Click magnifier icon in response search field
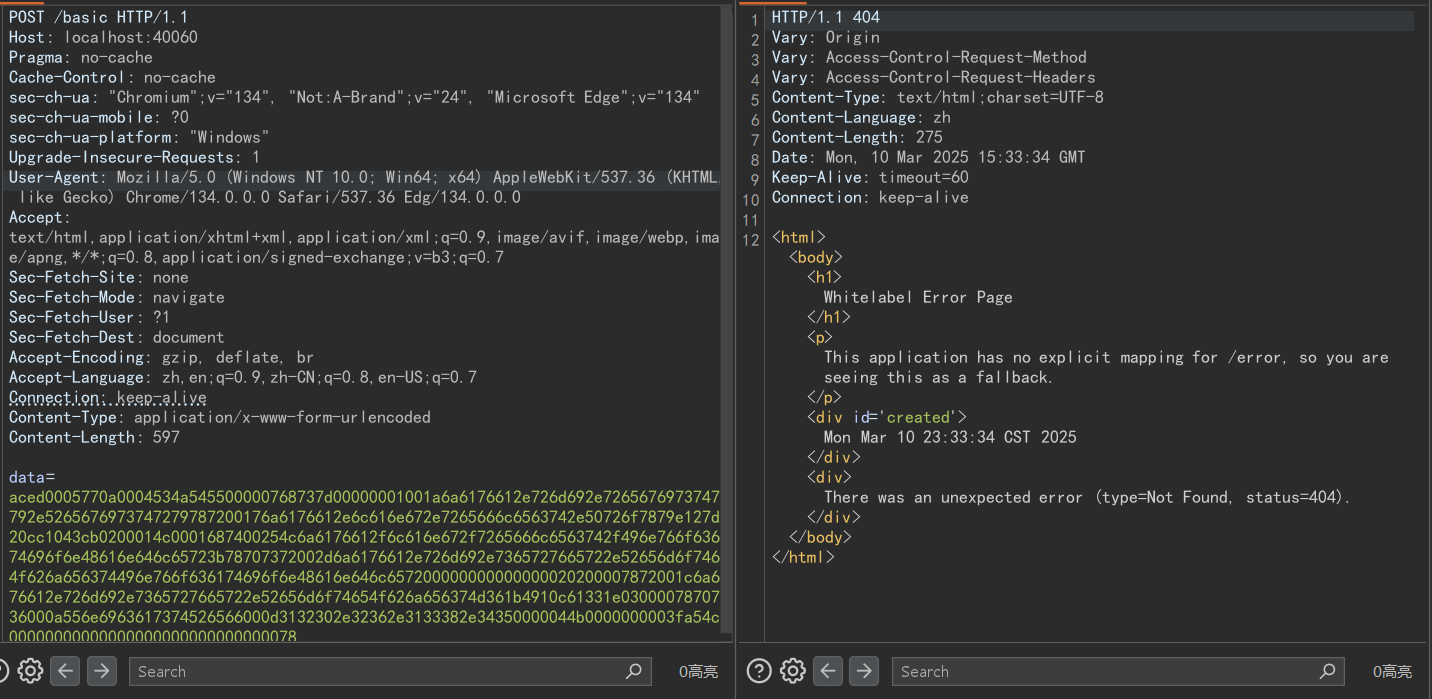This screenshot has width=1432, height=699. 1327,671
